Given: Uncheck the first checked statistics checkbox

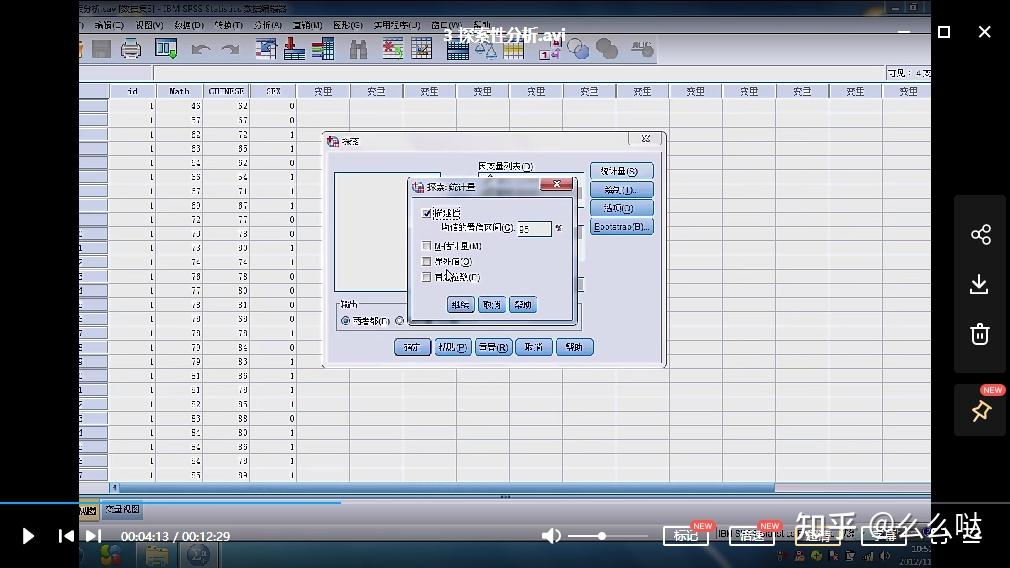Looking at the screenshot, I should pyautogui.click(x=426, y=213).
